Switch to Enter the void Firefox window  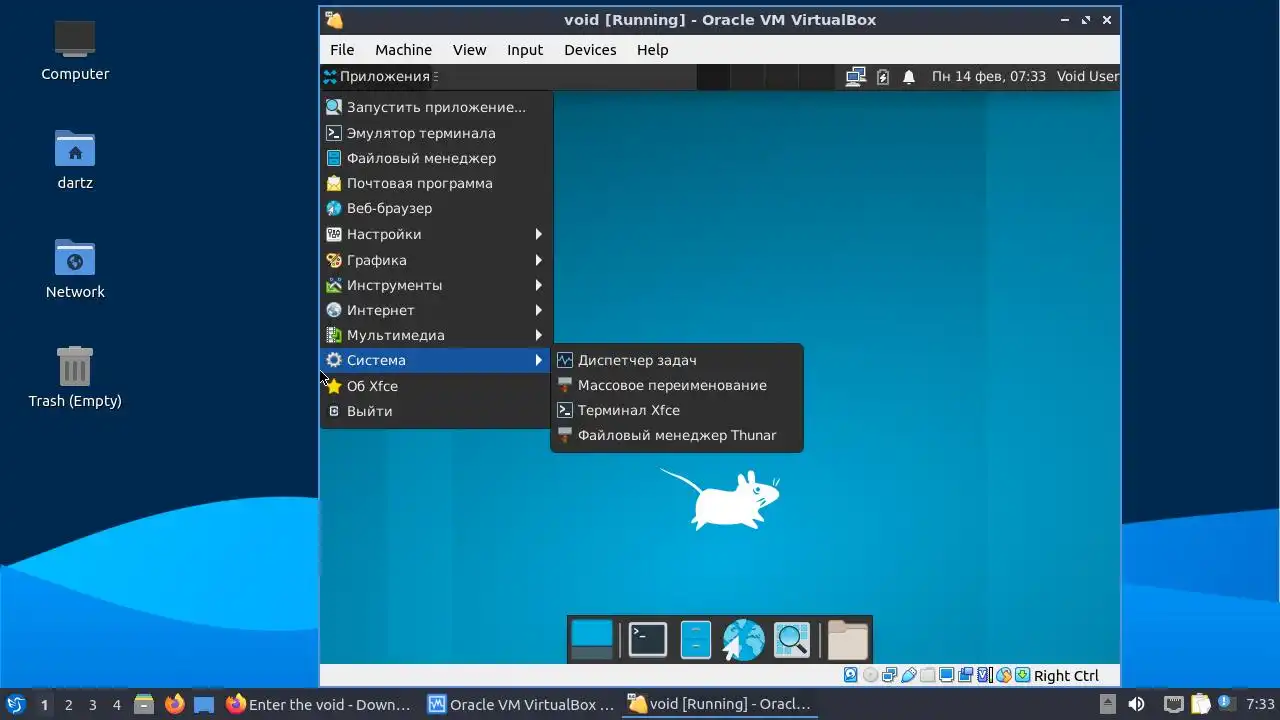coord(320,704)
